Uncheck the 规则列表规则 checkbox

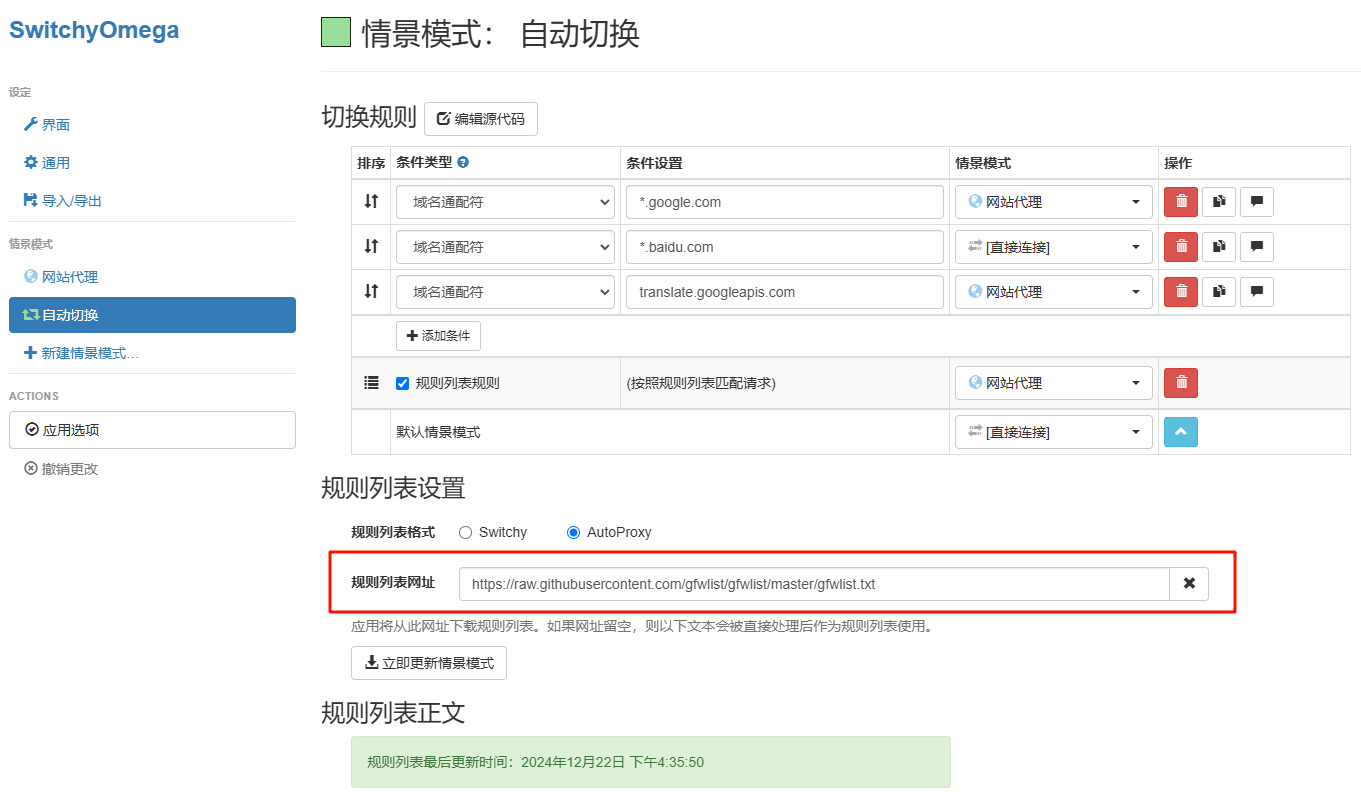(403, 383)
